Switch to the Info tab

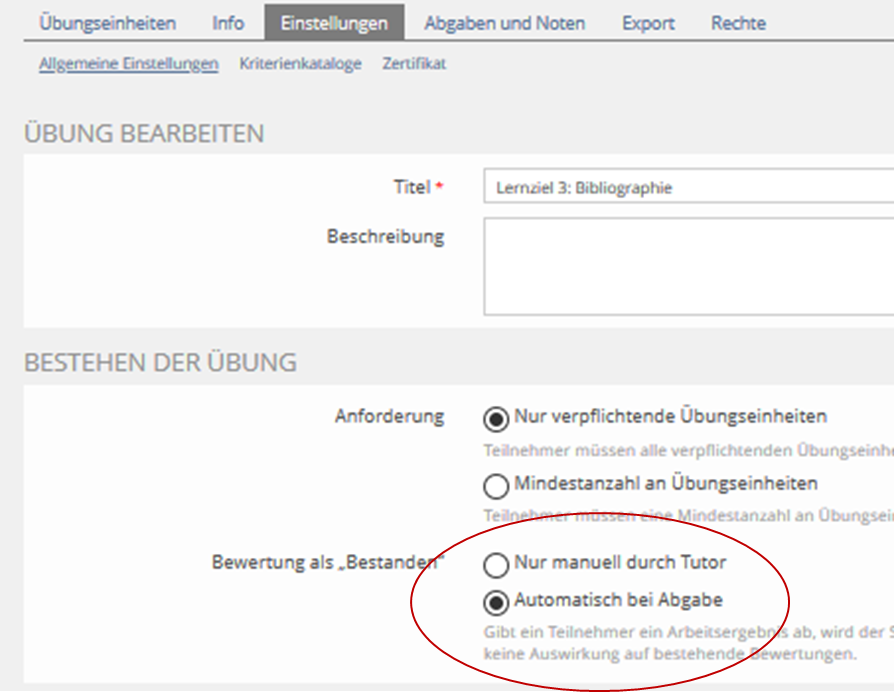click(x=228, y=23)
